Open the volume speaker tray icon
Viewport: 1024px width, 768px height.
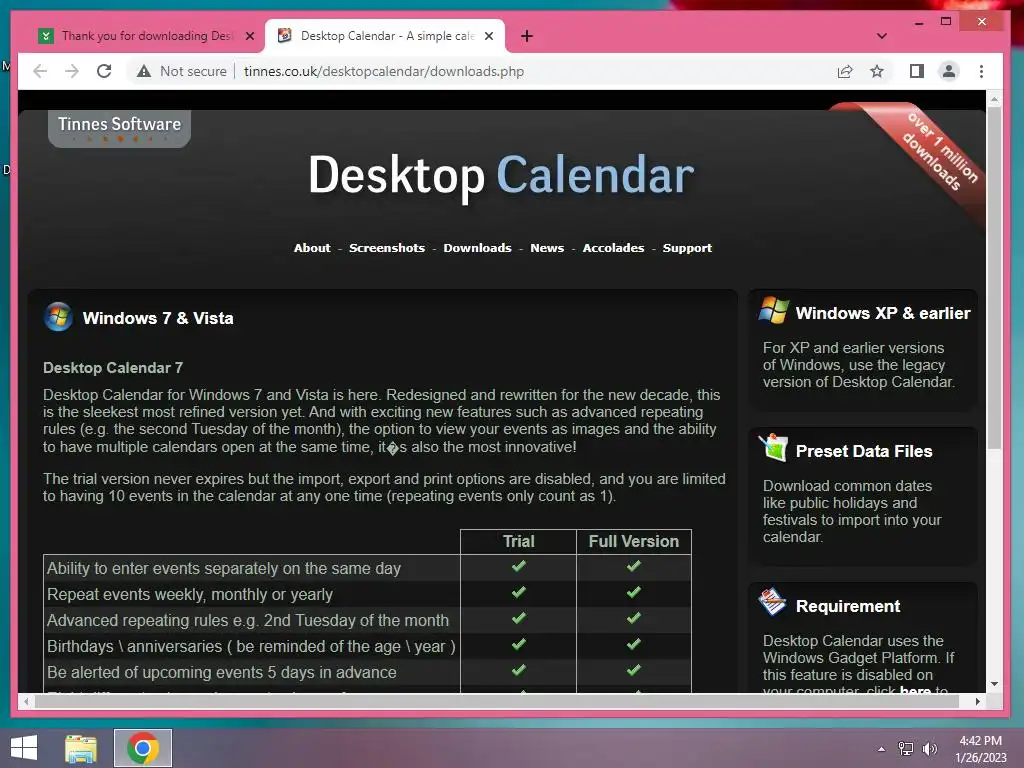click(930, 749)
